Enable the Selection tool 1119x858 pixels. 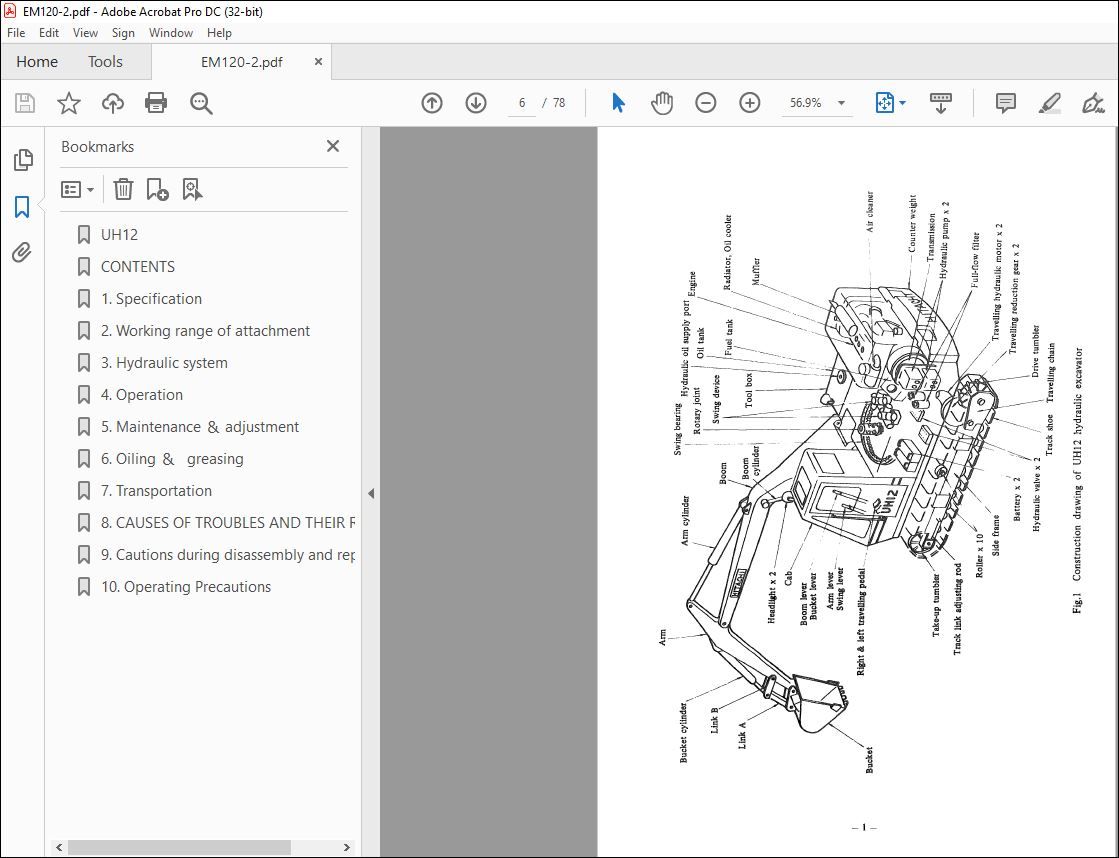tap(618, 103)
